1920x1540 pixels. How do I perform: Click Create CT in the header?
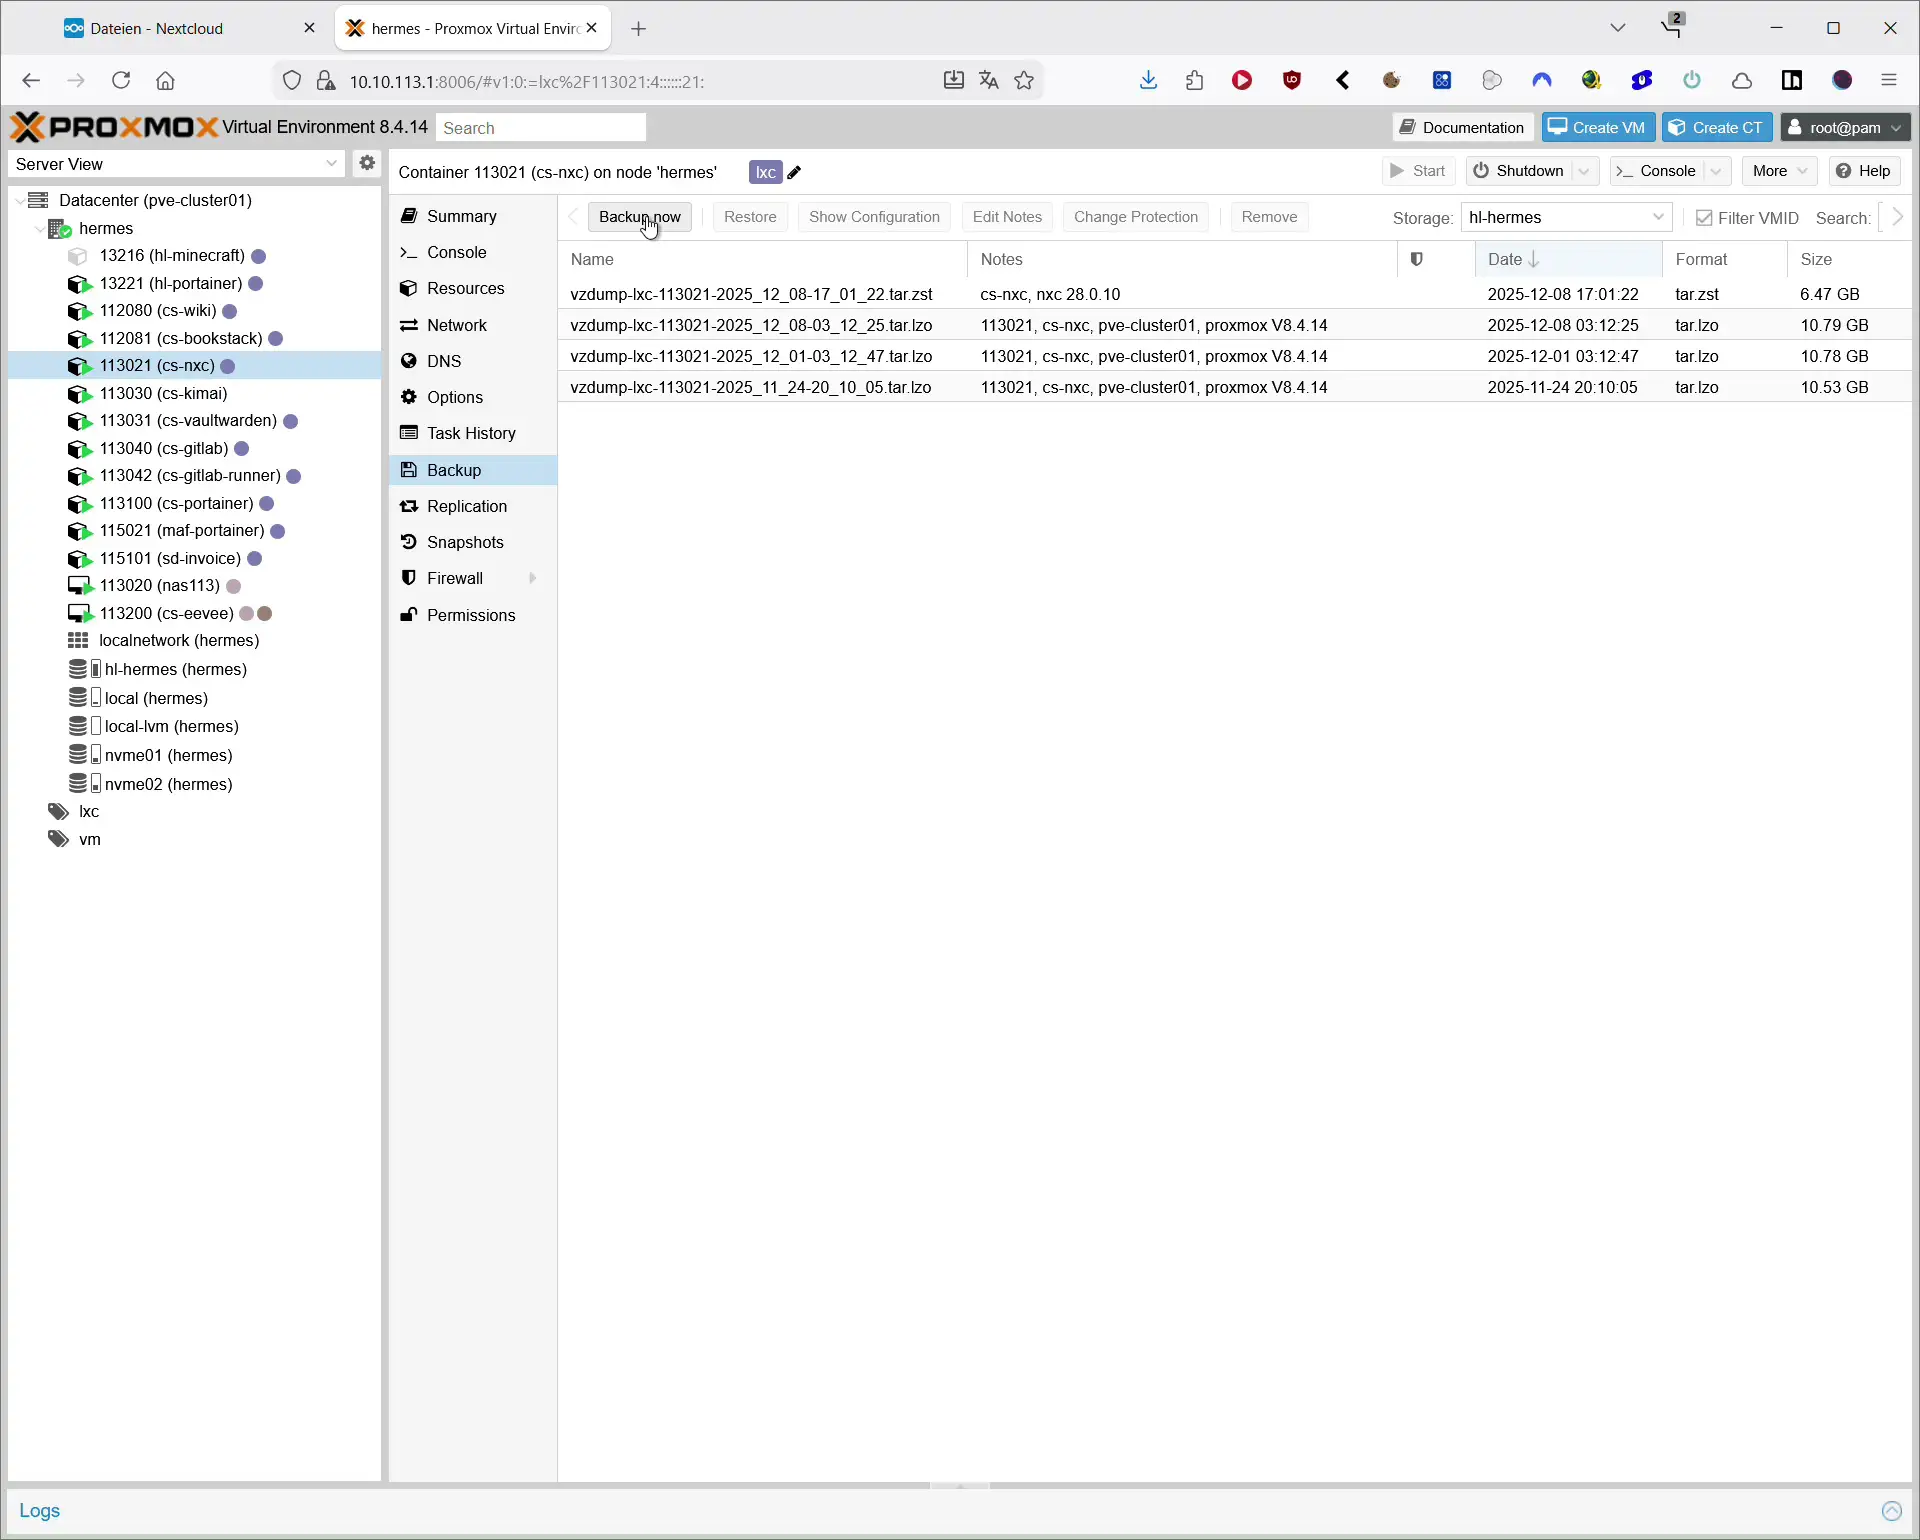pyautogui.click(x=1716, y=127)
